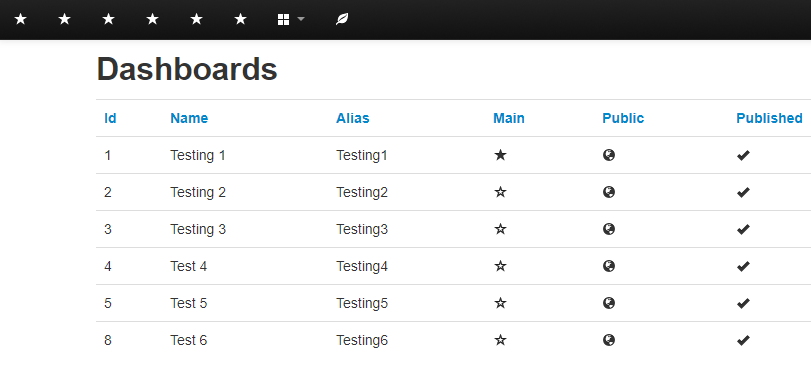The image size is (811, 373).
Task: Sort by the Public column header
Action: coord(623,118)
